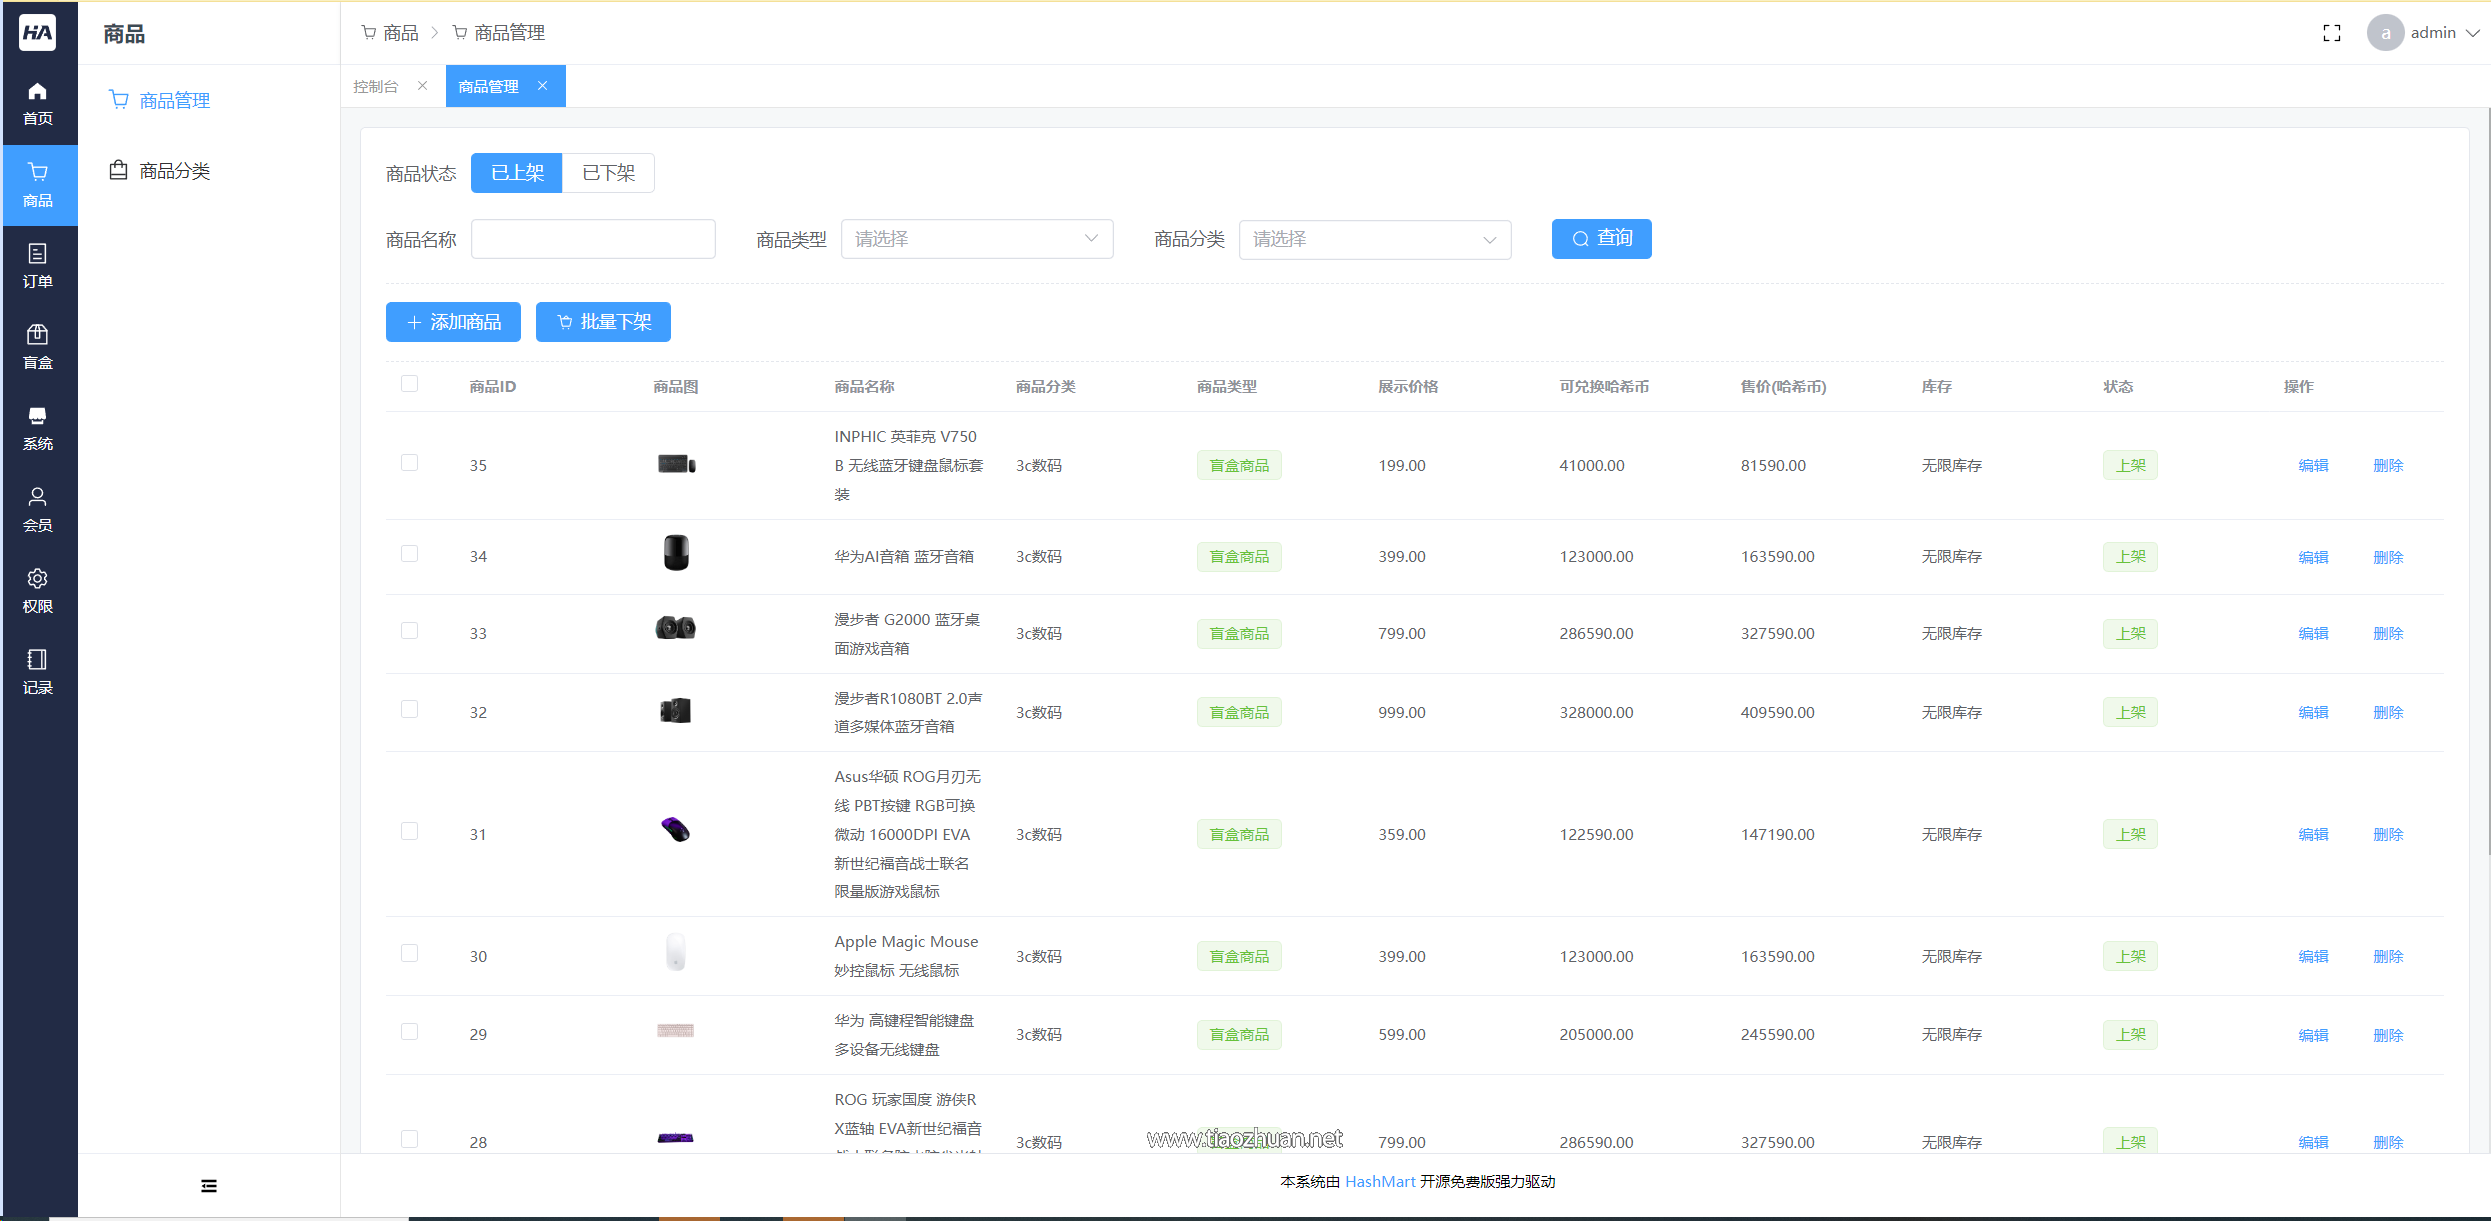Select checkbox for product ID 32
The image size is (2491, 1221).
point(409,710)
